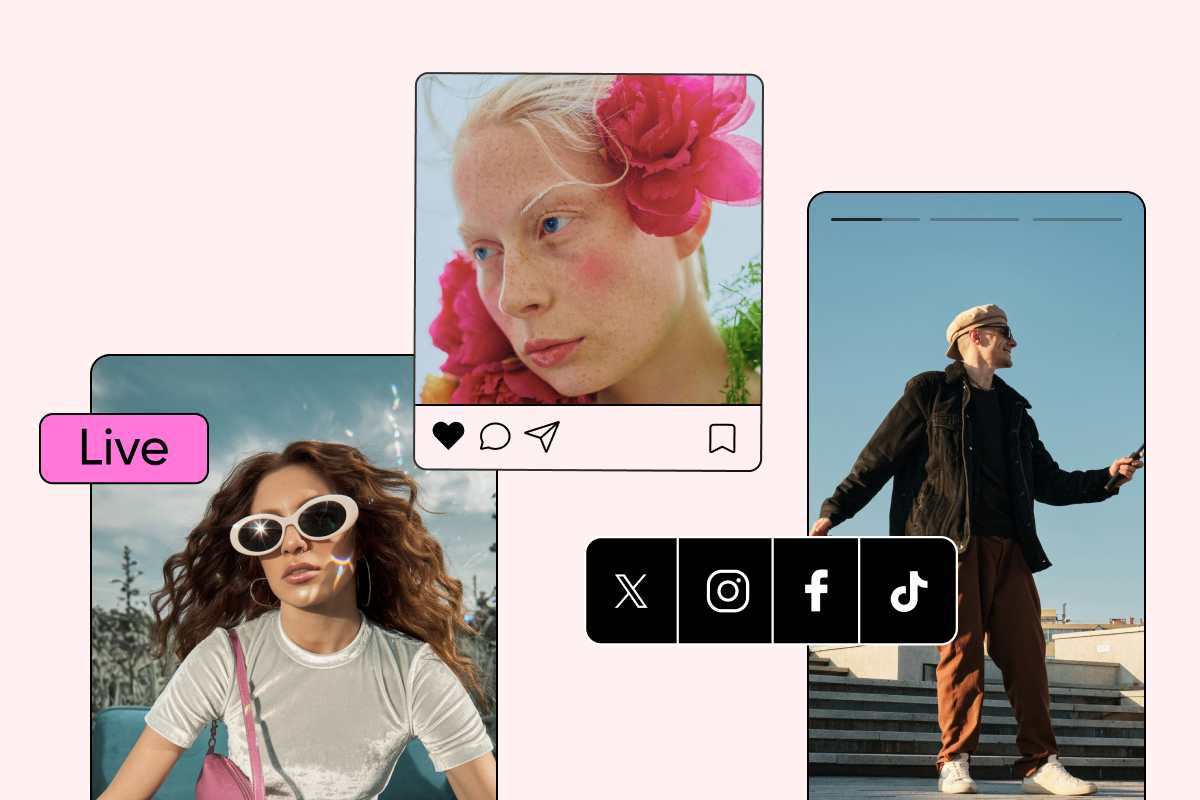Click the man's beige cap

click(974, 324)
